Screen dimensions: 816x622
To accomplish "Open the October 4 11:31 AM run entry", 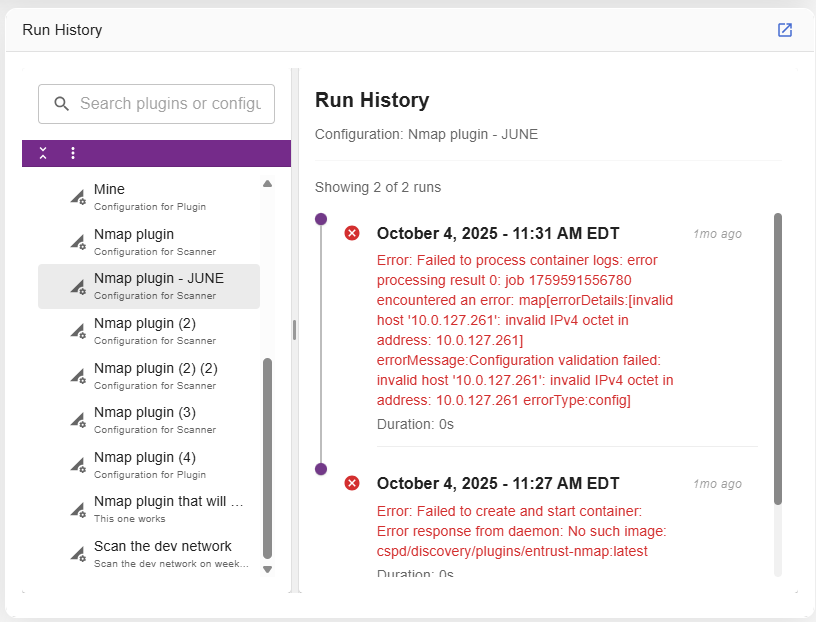I will (x=498, y=234).
